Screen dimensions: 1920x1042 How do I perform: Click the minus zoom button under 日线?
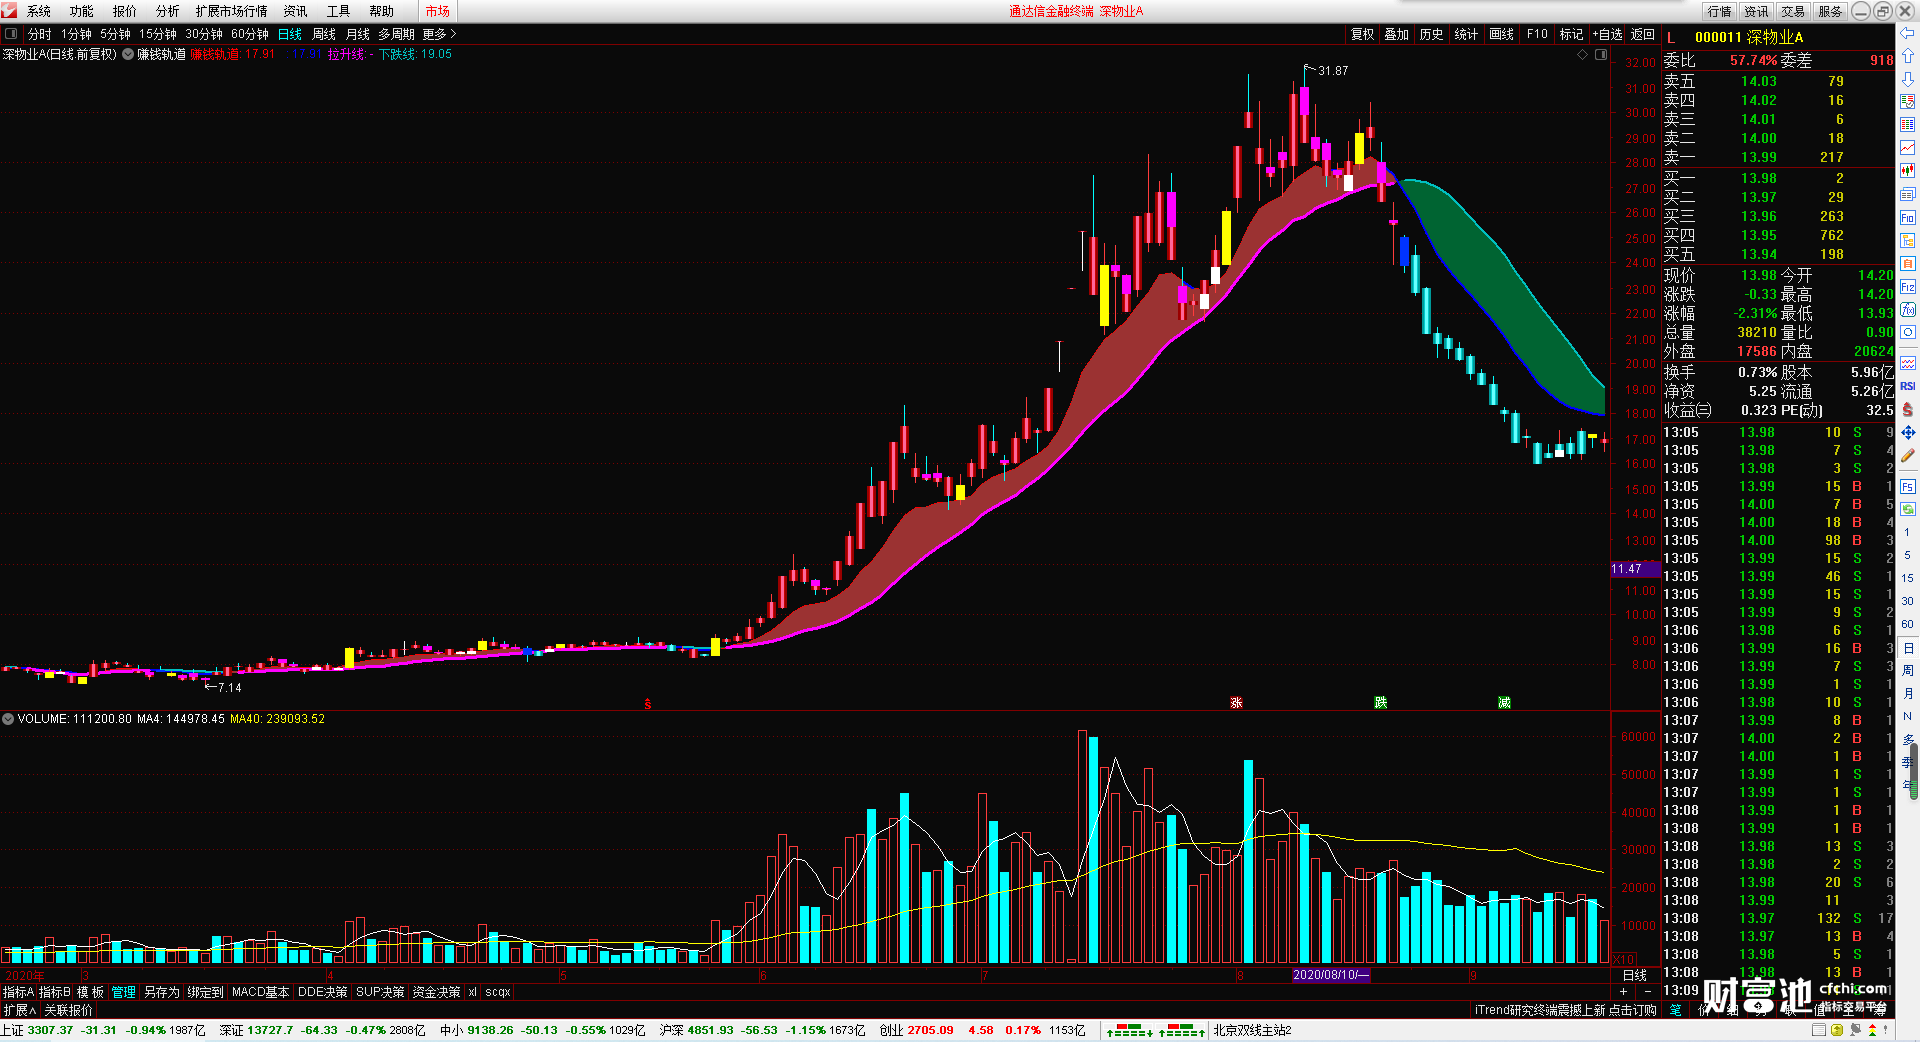pos(1648,991)
